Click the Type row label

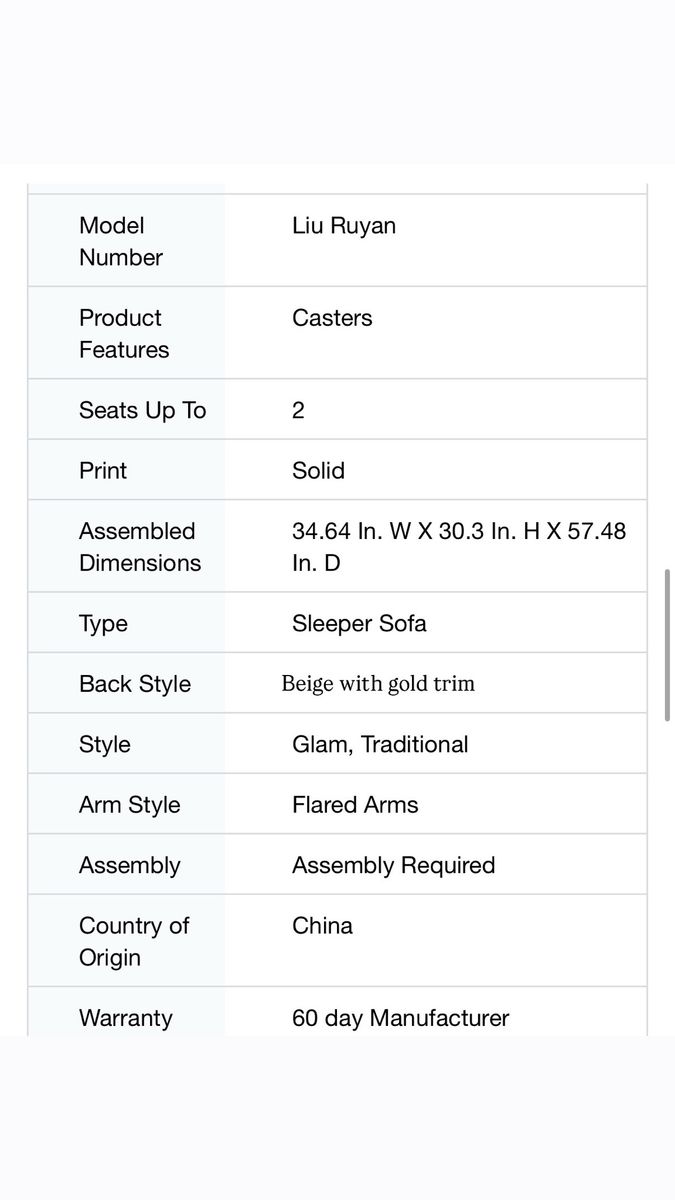(103, 624)
